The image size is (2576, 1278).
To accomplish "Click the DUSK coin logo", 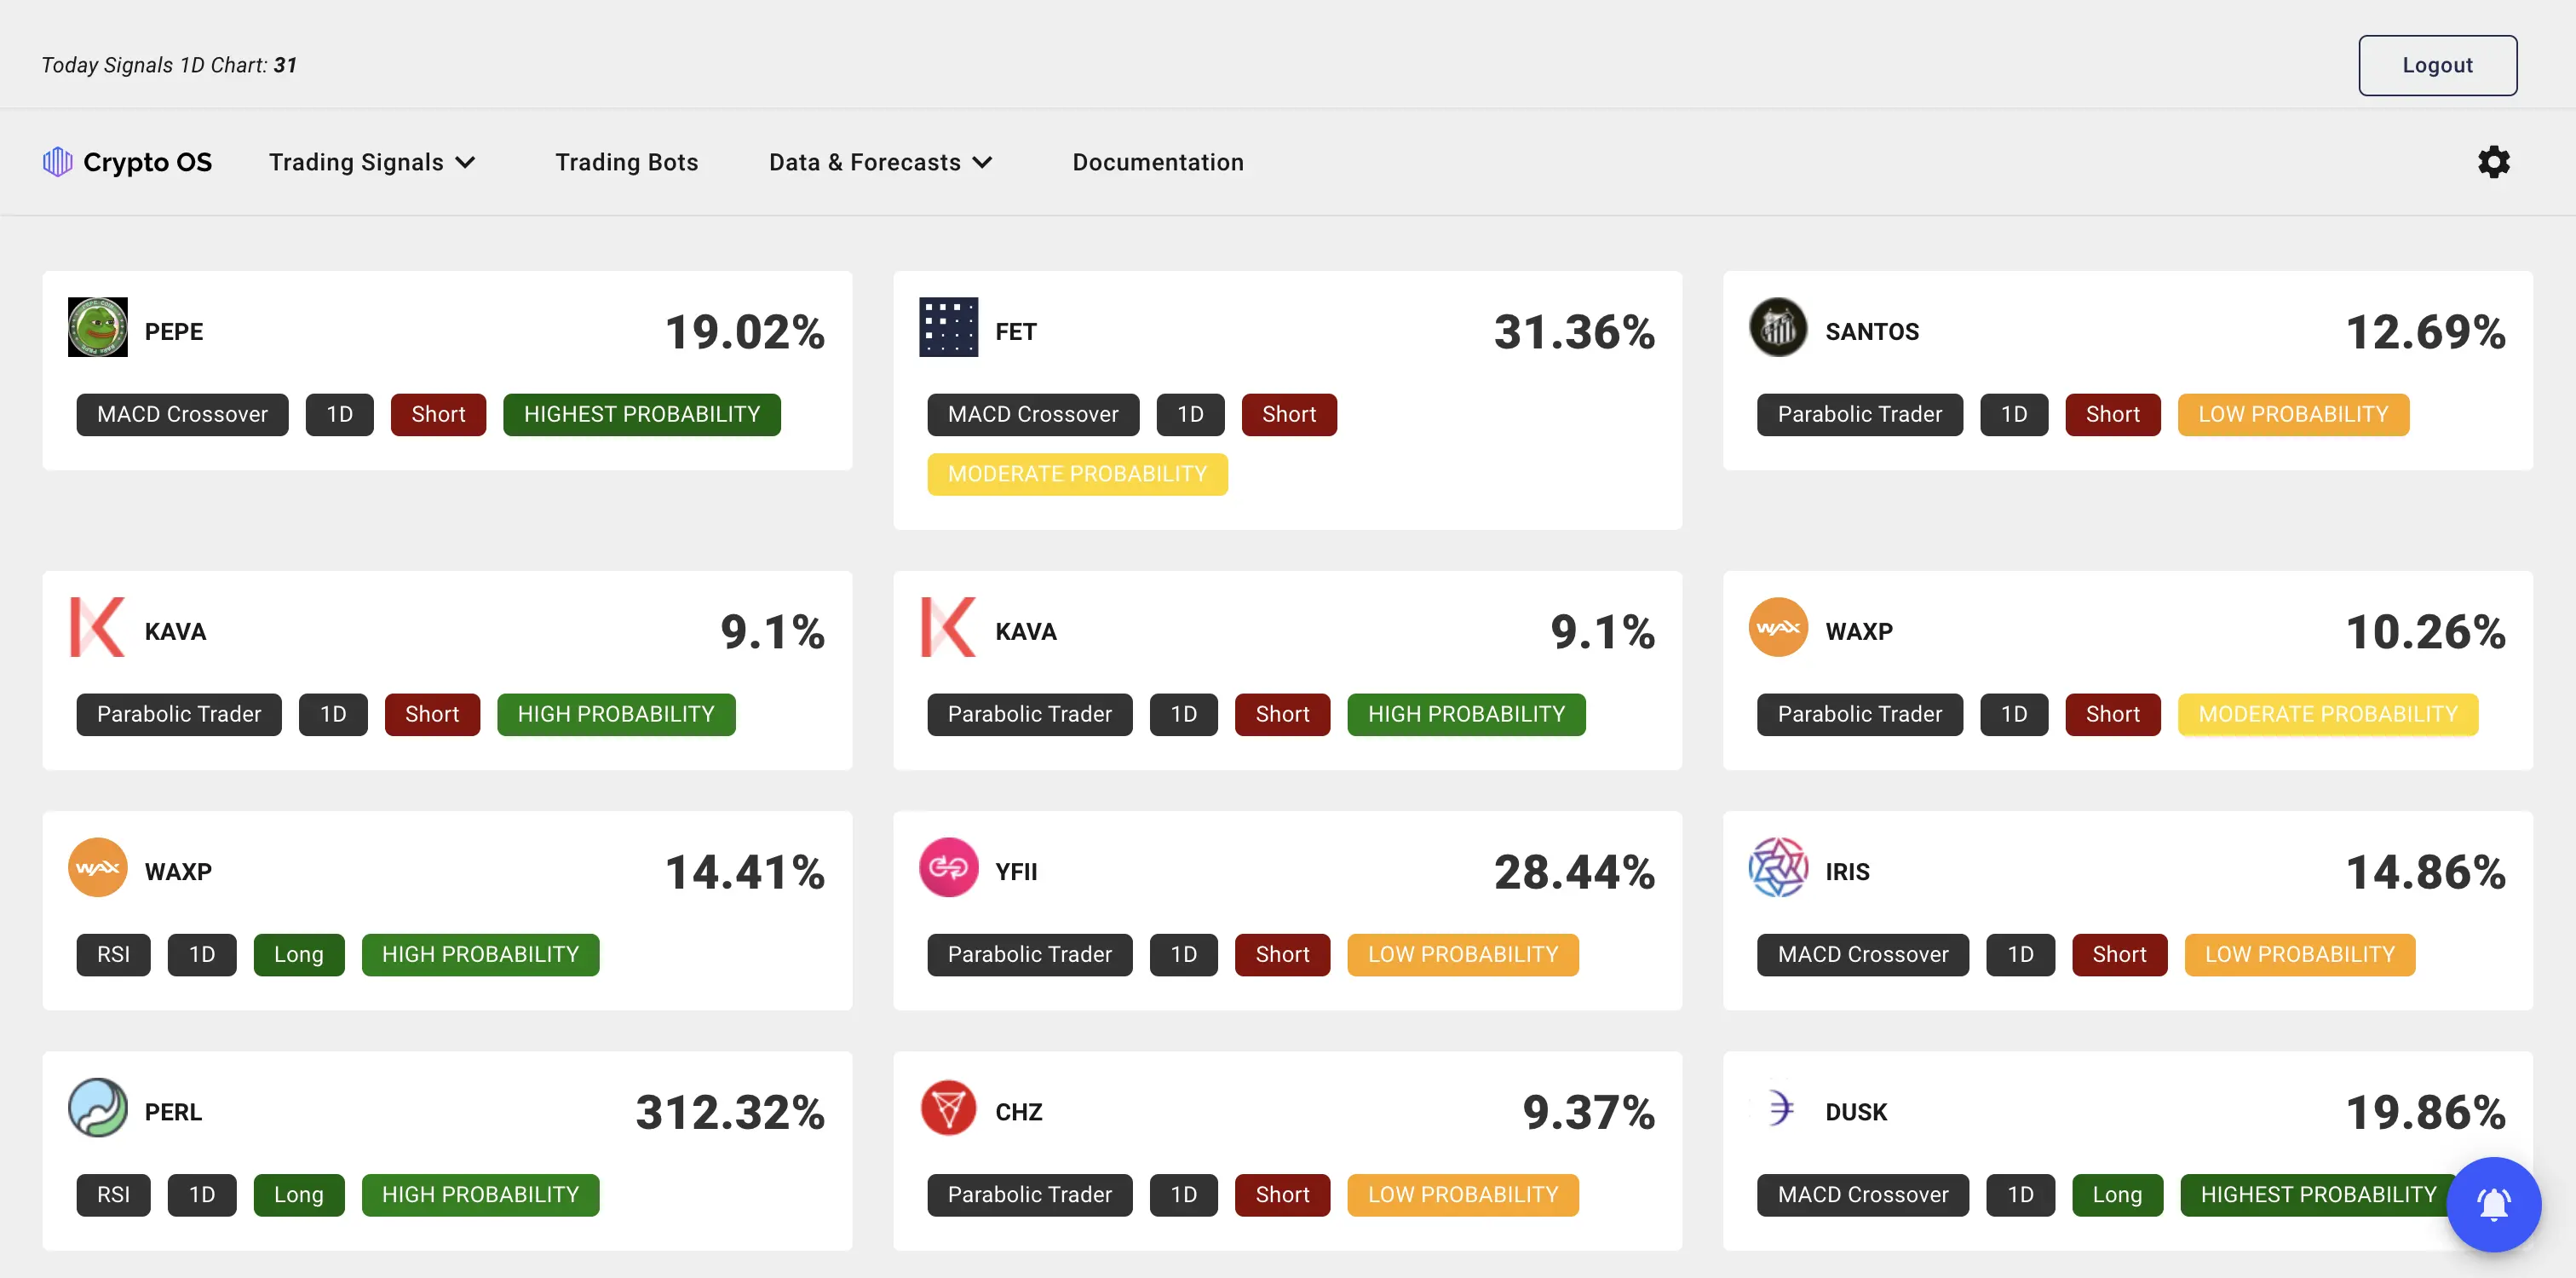I will point(1778,1107).
